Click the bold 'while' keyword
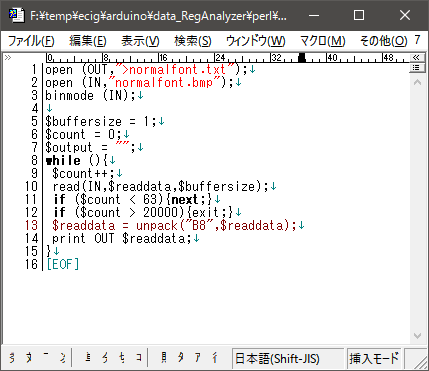This screenshot has height=371, width=429. tap(63, 161)
